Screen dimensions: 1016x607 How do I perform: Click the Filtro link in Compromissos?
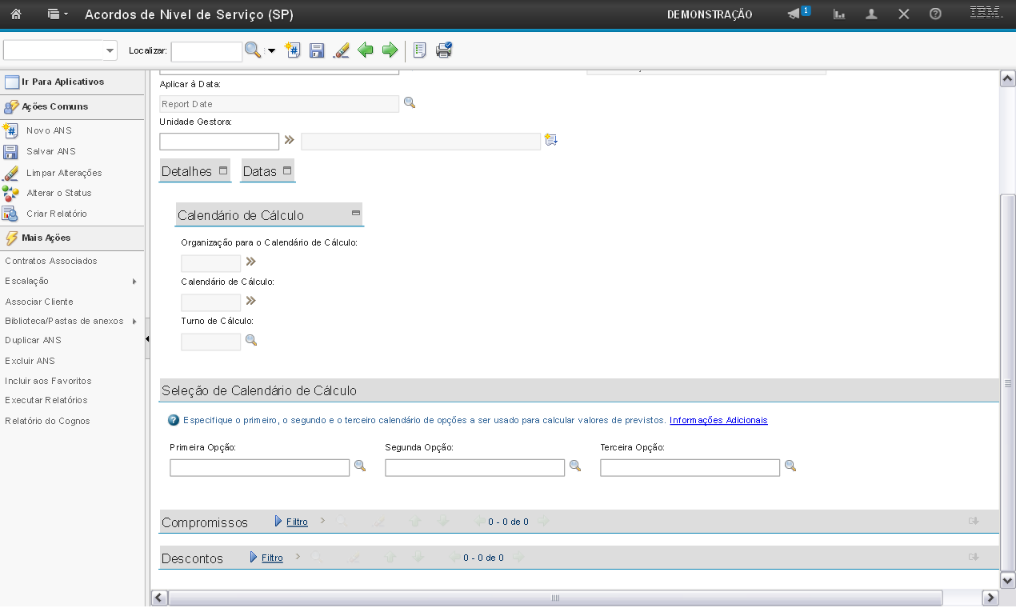click(297, 522)
